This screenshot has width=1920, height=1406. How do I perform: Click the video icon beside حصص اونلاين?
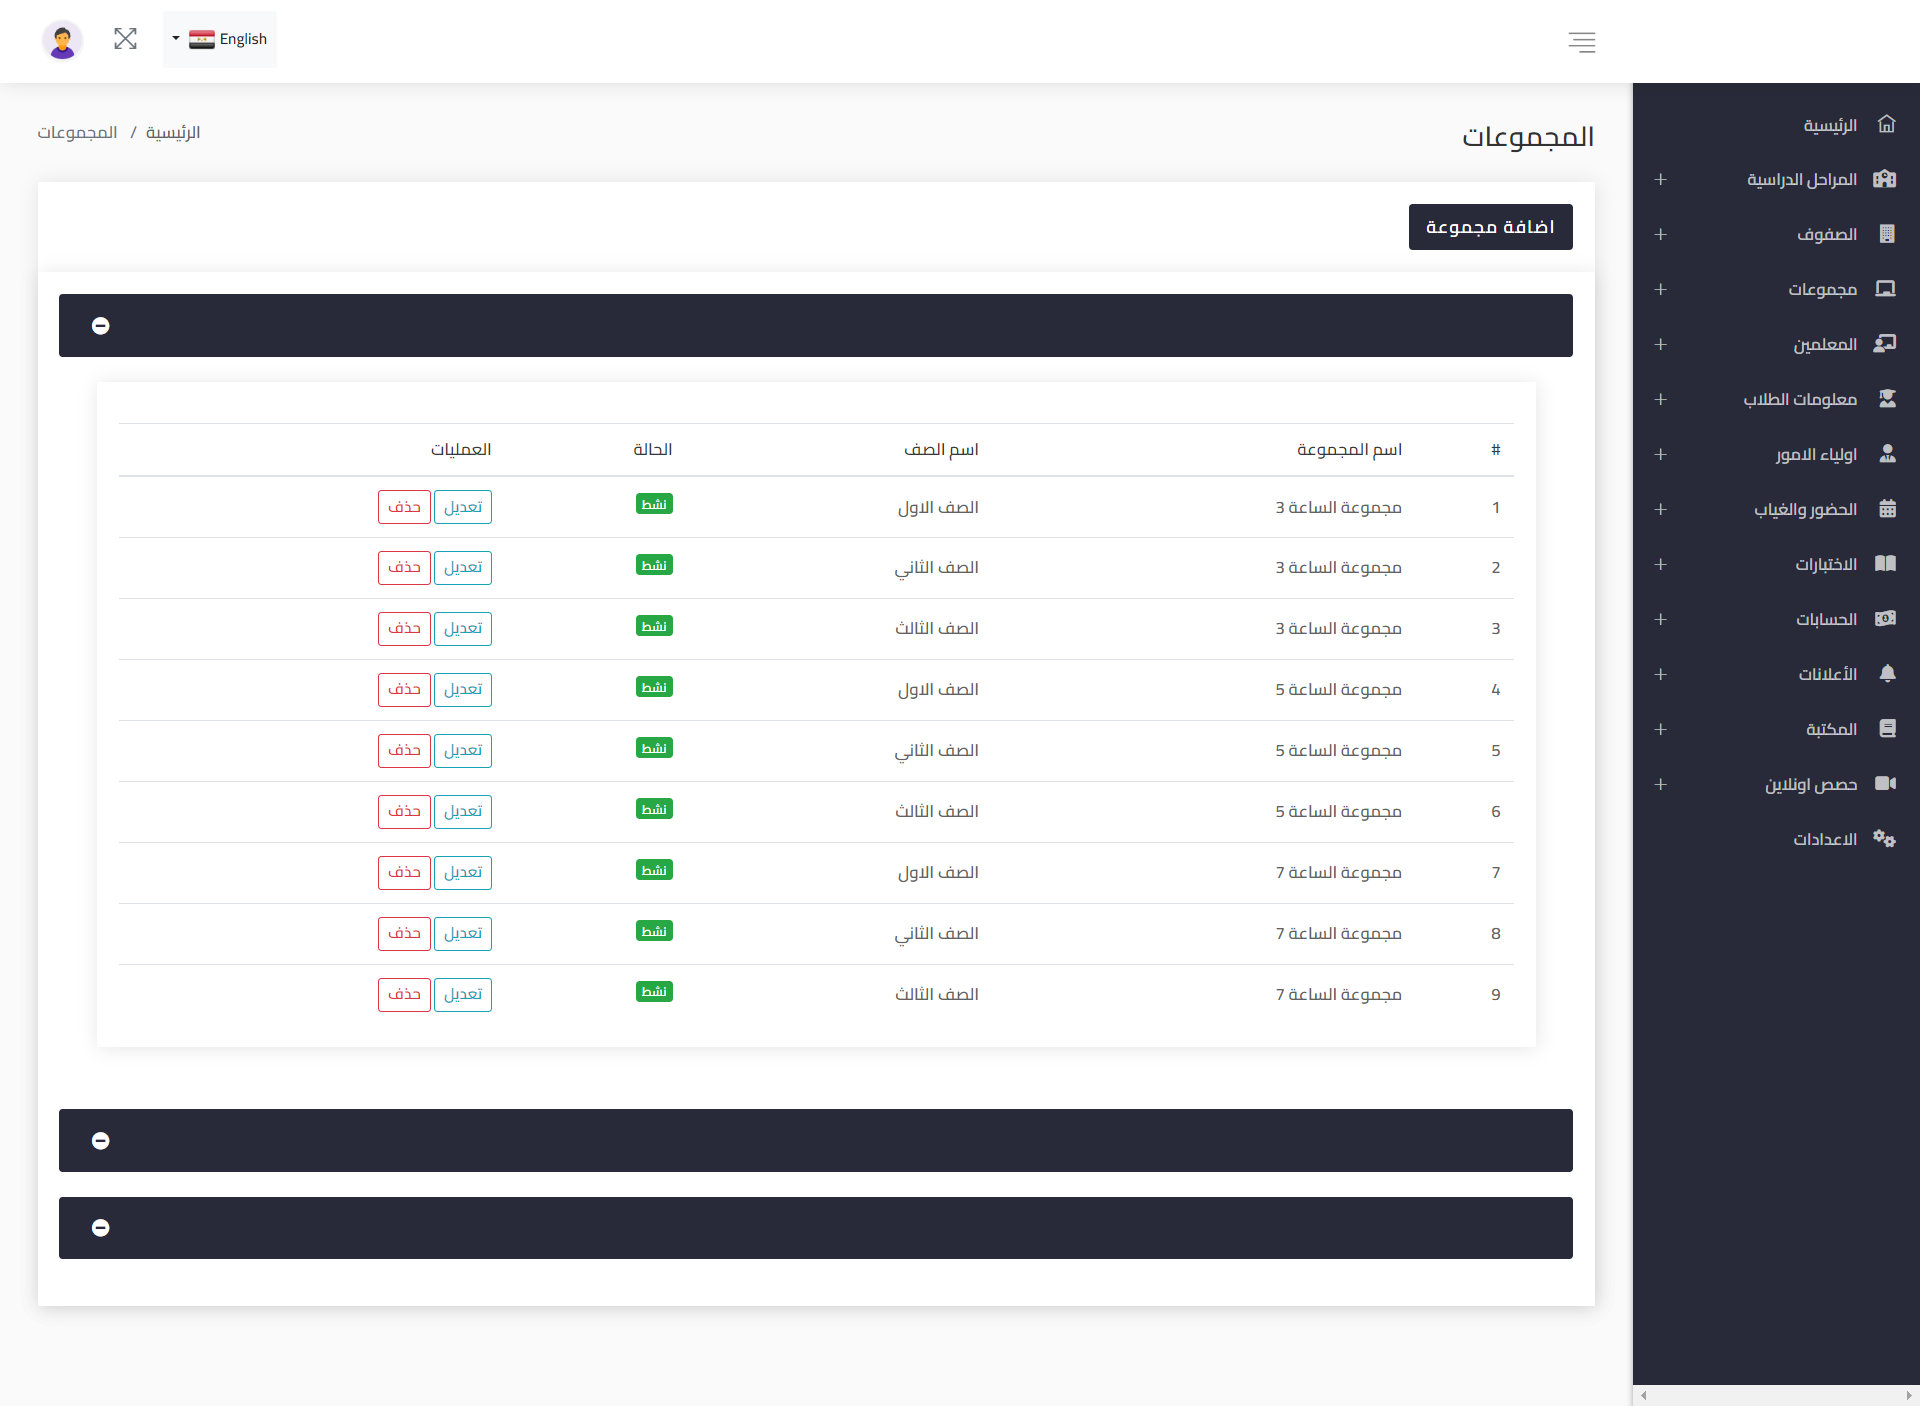pos(1885,784)
